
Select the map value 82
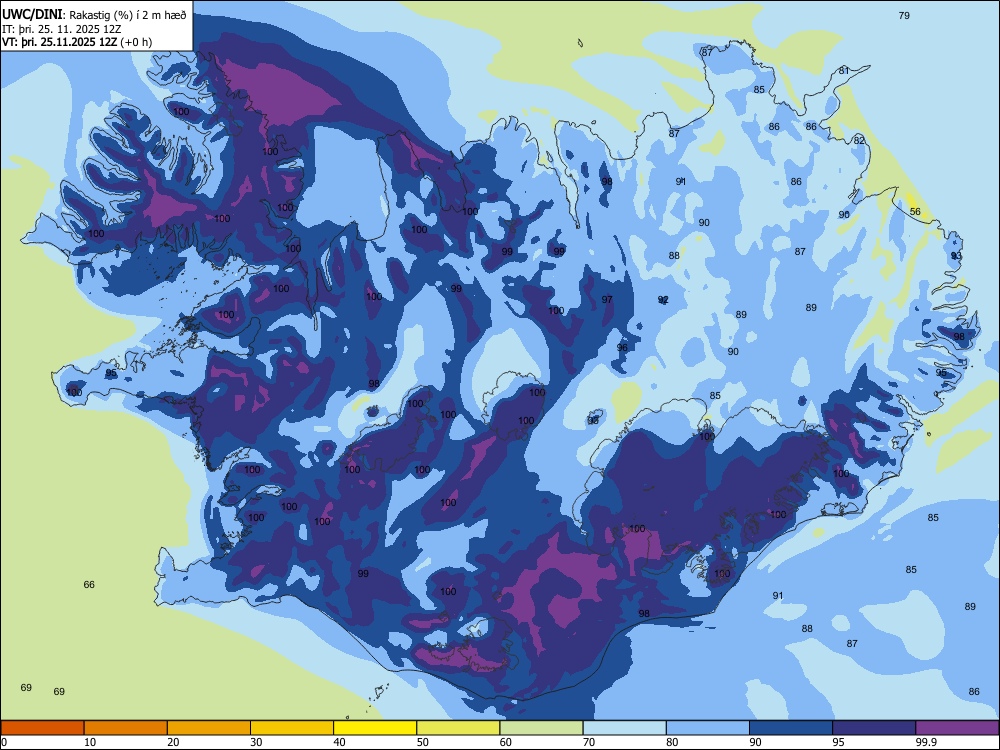point(859,140)
